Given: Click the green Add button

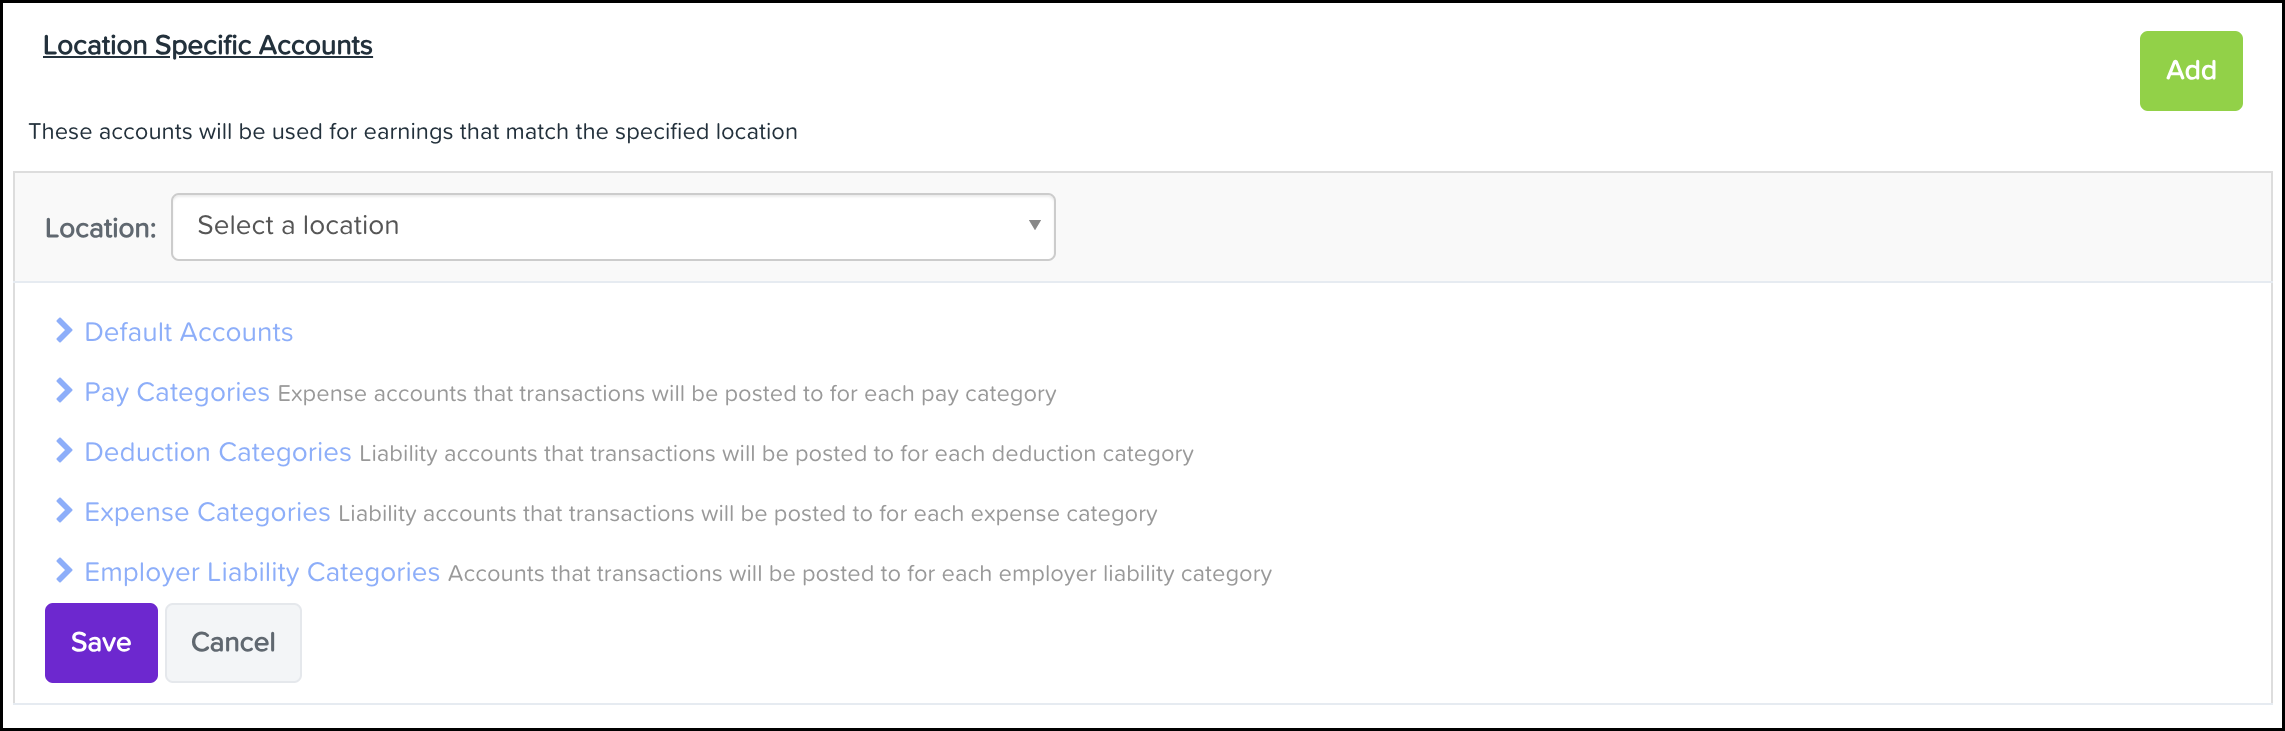Looking at the screenshot, I should tap(2190, 71).
